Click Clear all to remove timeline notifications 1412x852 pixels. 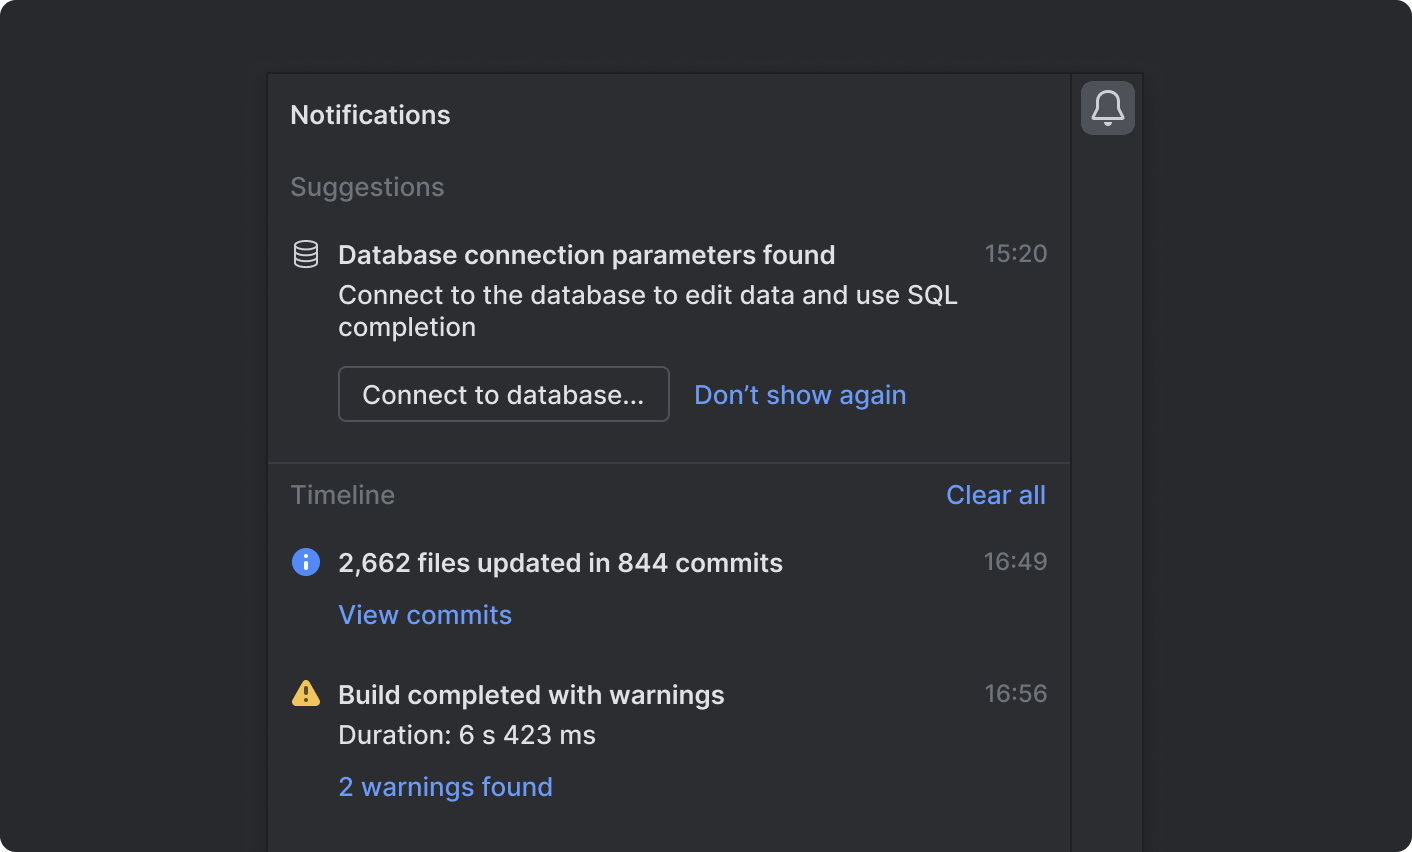point(995,494)
